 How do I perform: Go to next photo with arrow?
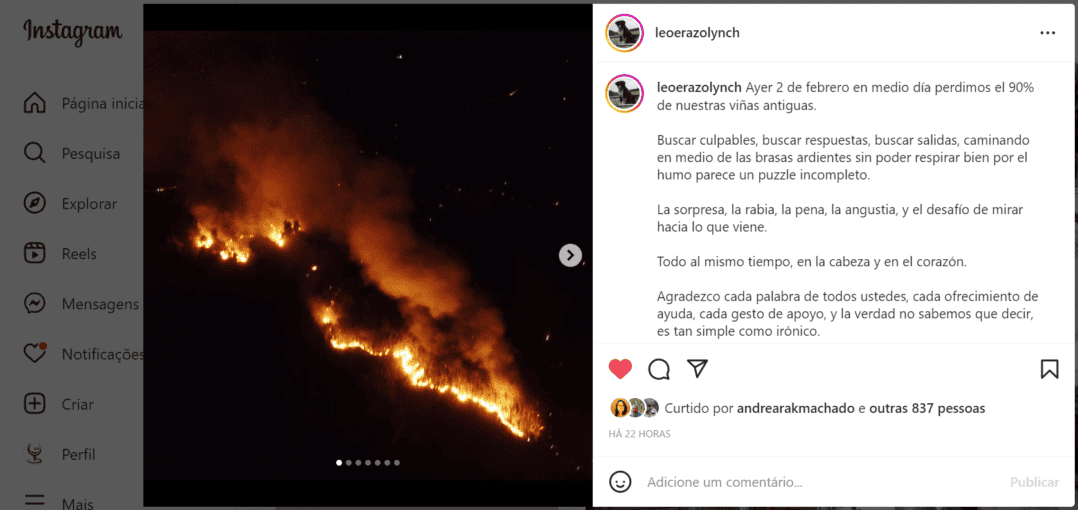click(x=570, y=256)
